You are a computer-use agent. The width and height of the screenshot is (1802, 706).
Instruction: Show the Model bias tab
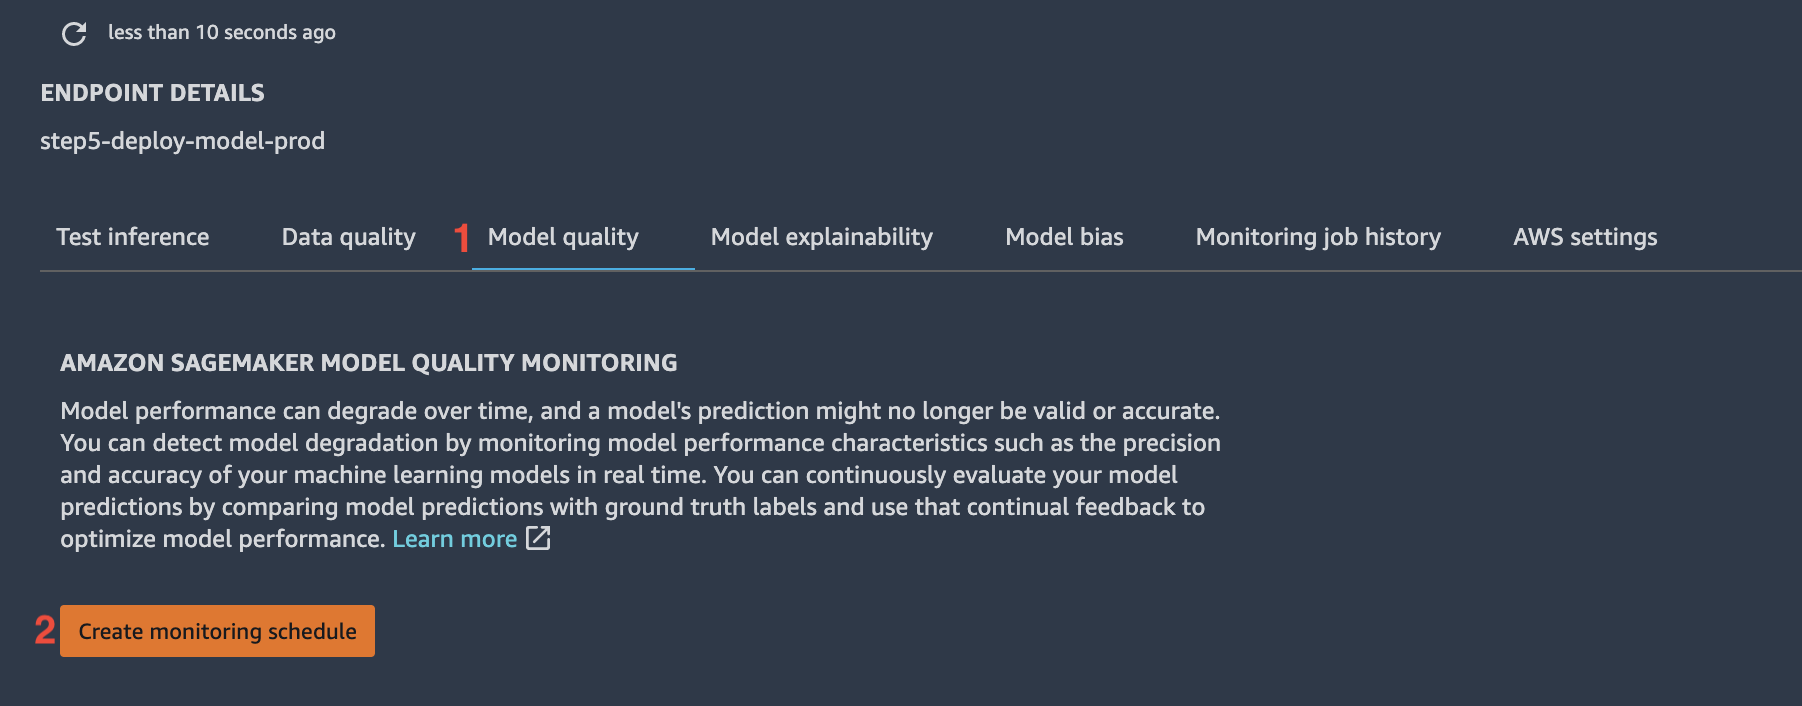(x=1064, y=237)
